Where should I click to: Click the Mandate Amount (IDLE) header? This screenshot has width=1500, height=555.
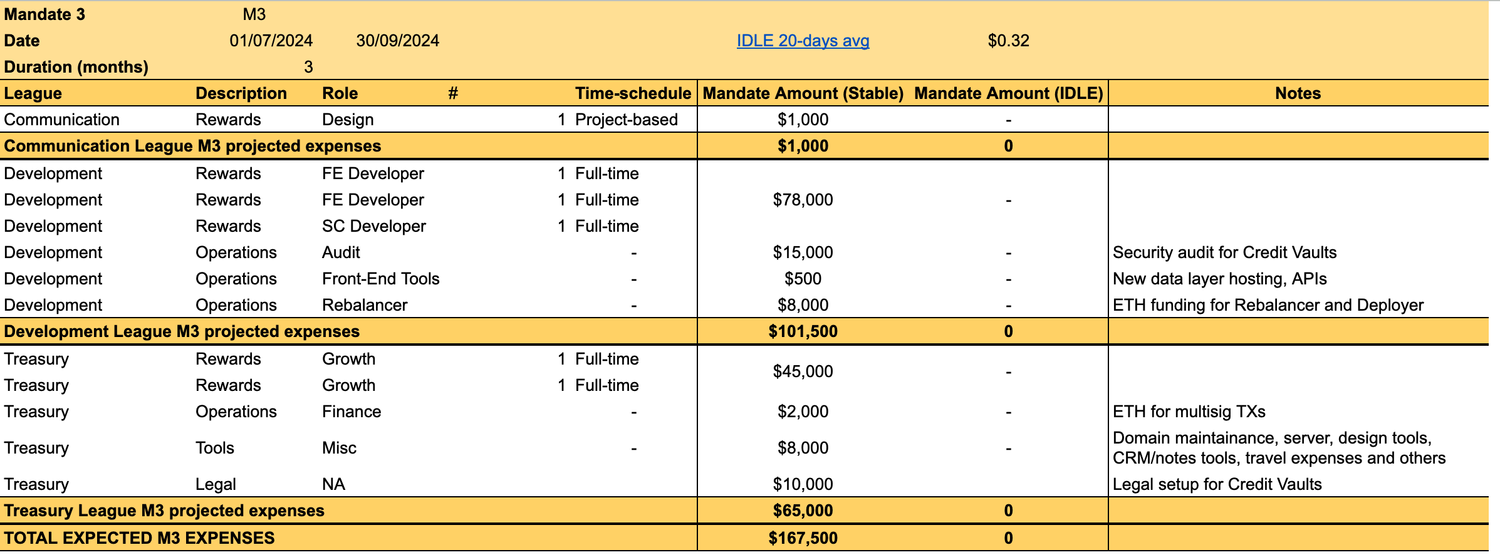[x=1008, y=93]
